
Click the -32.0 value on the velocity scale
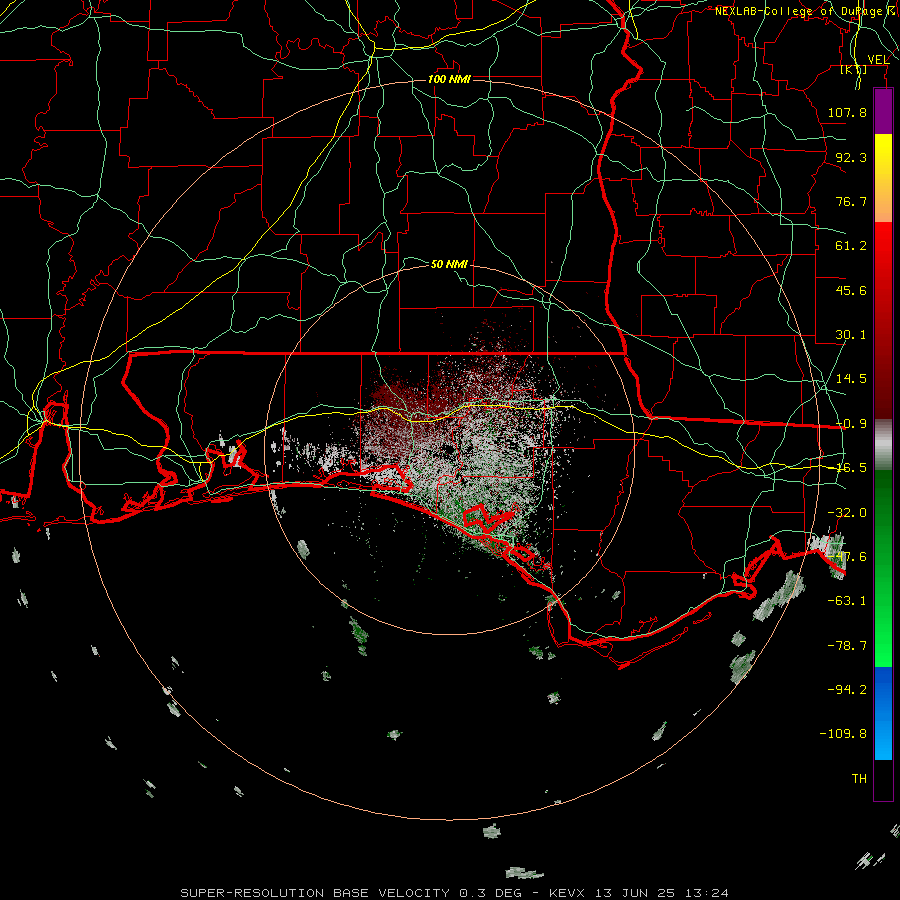(x=847, y=513)
